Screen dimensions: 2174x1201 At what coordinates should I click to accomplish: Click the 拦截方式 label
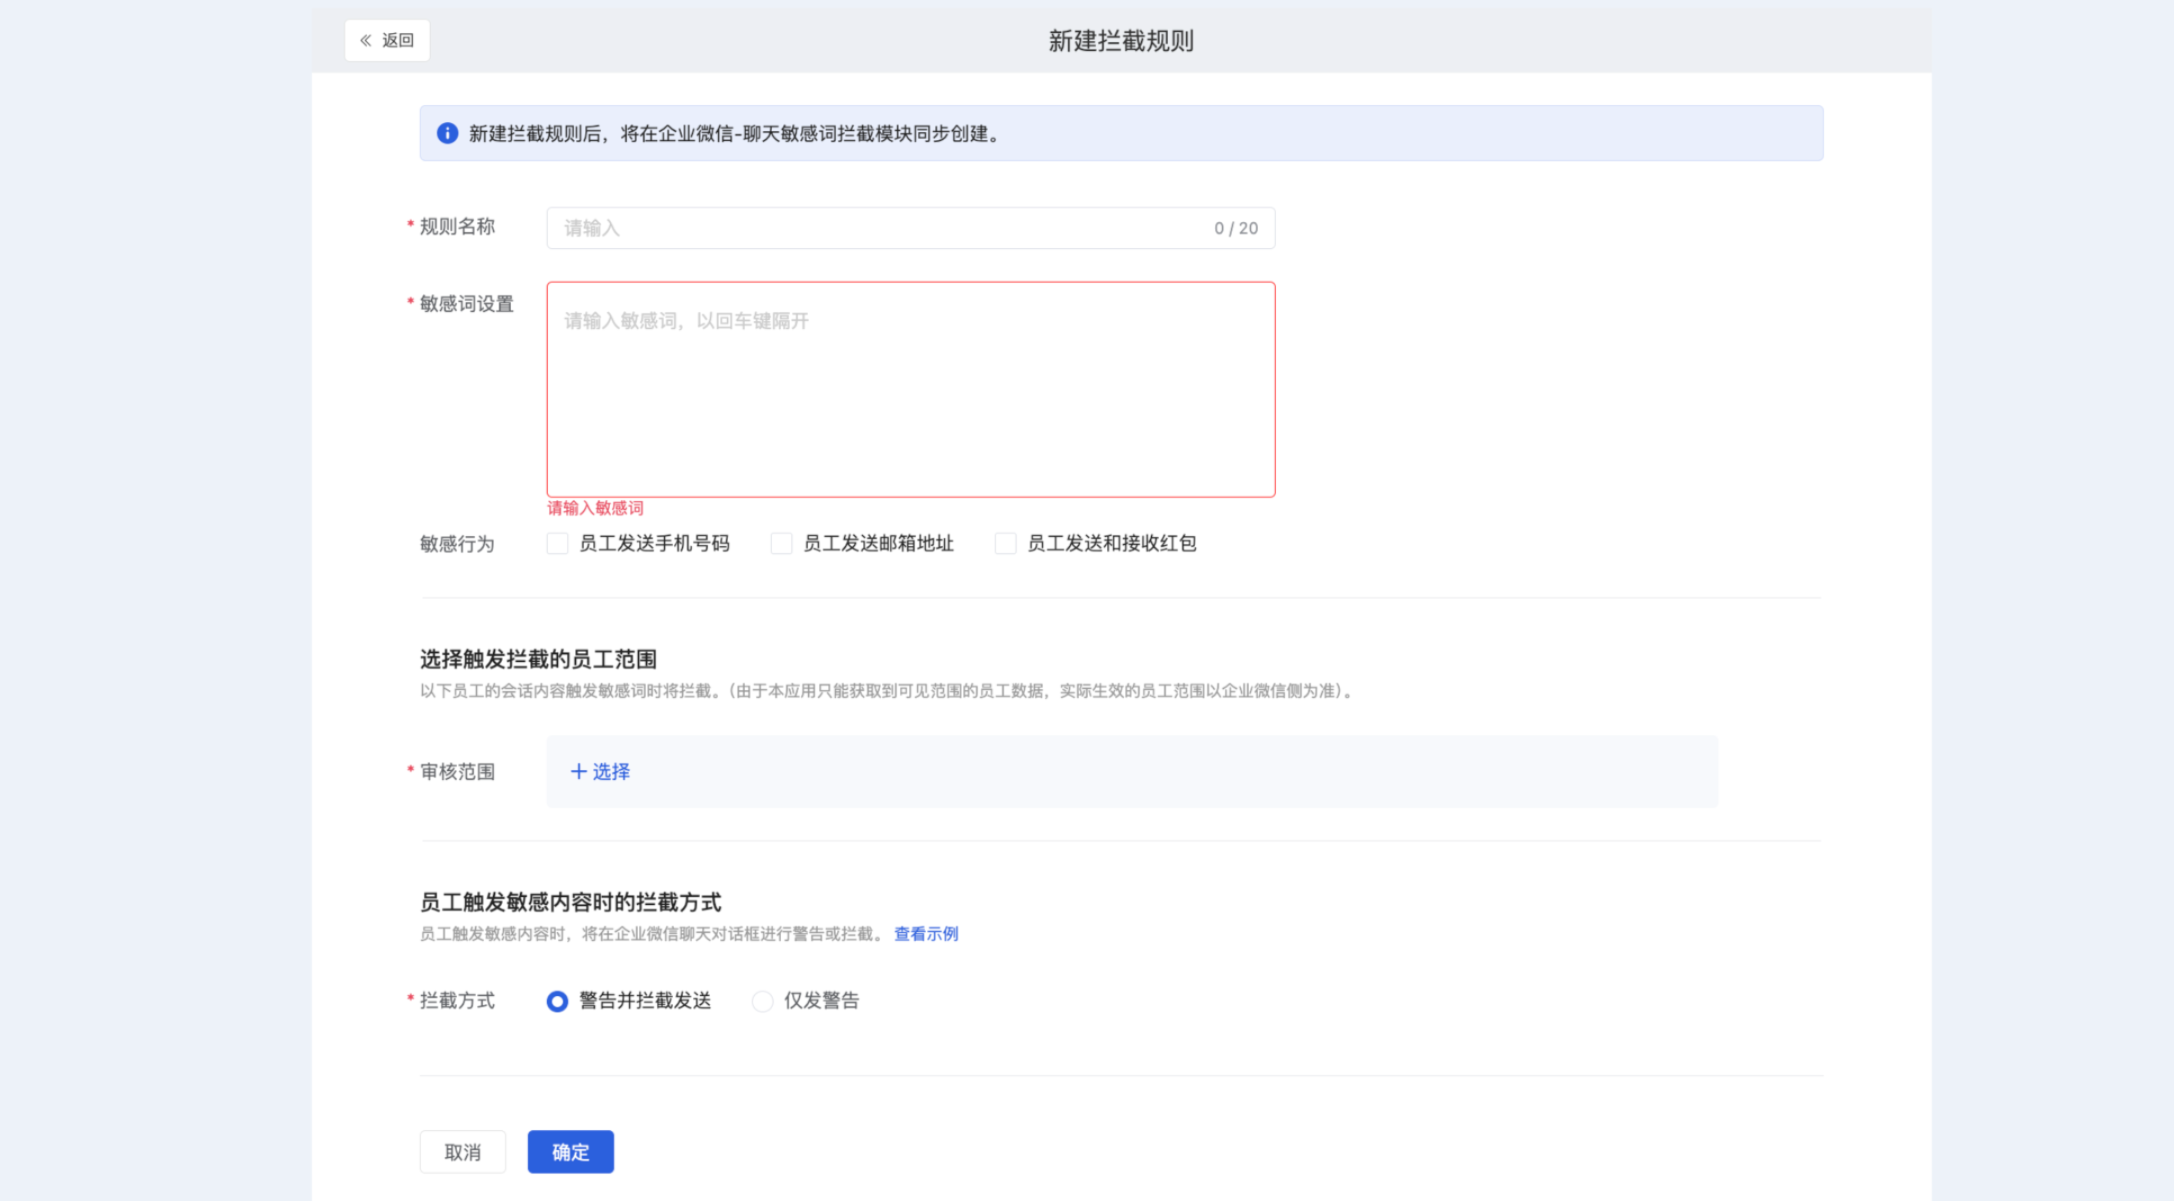(457, 1001)
